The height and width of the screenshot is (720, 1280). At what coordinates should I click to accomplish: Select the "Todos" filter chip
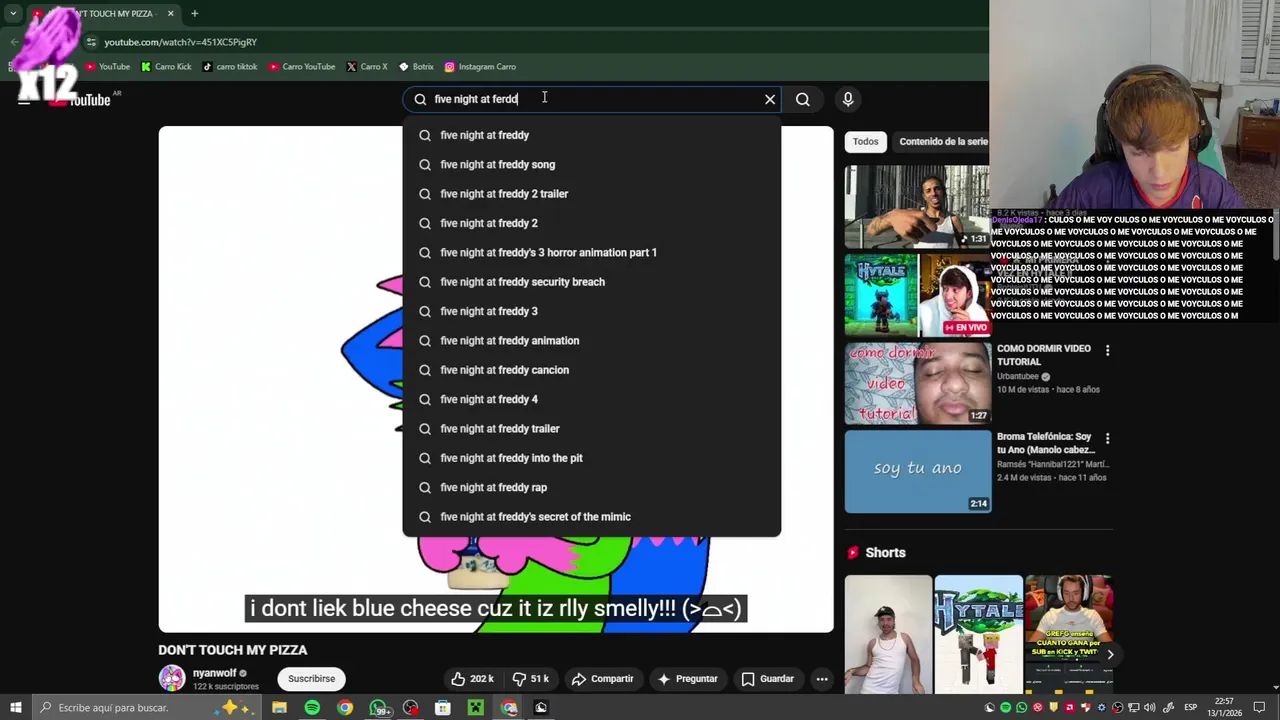click(x=865, y=142)
